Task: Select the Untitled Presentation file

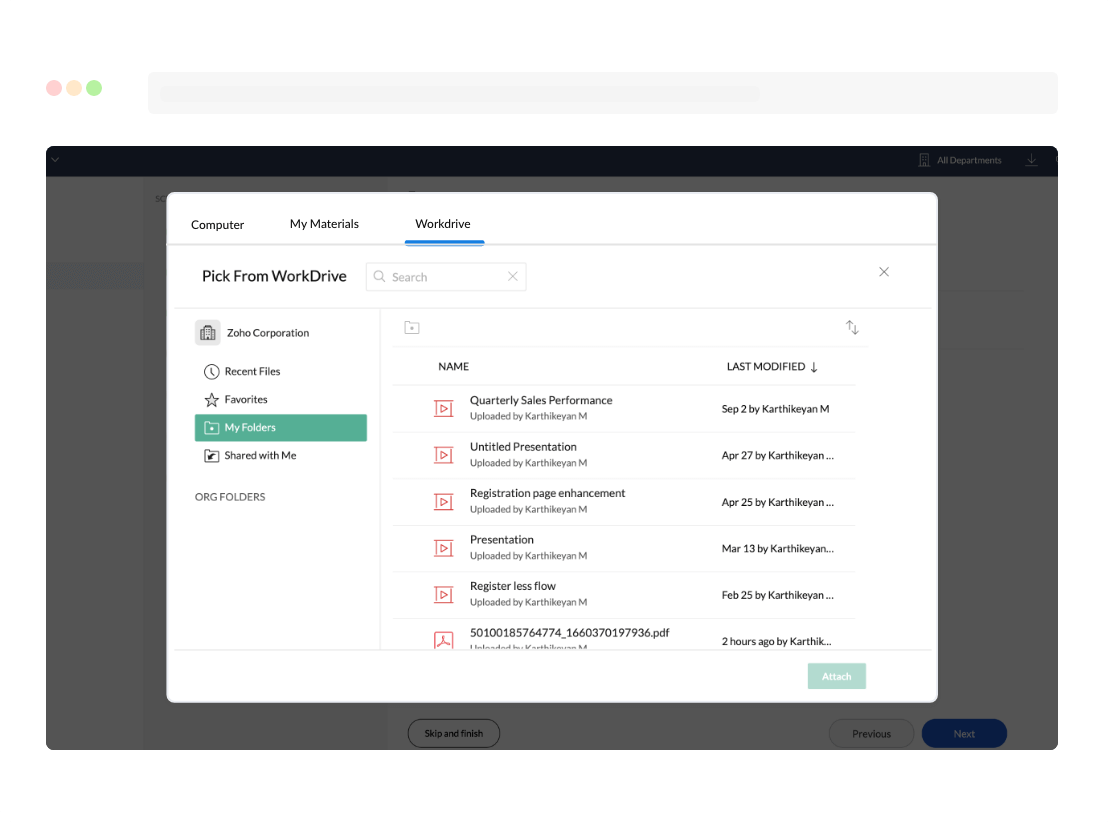Action: pyautogui.click(x=624, y=455)
